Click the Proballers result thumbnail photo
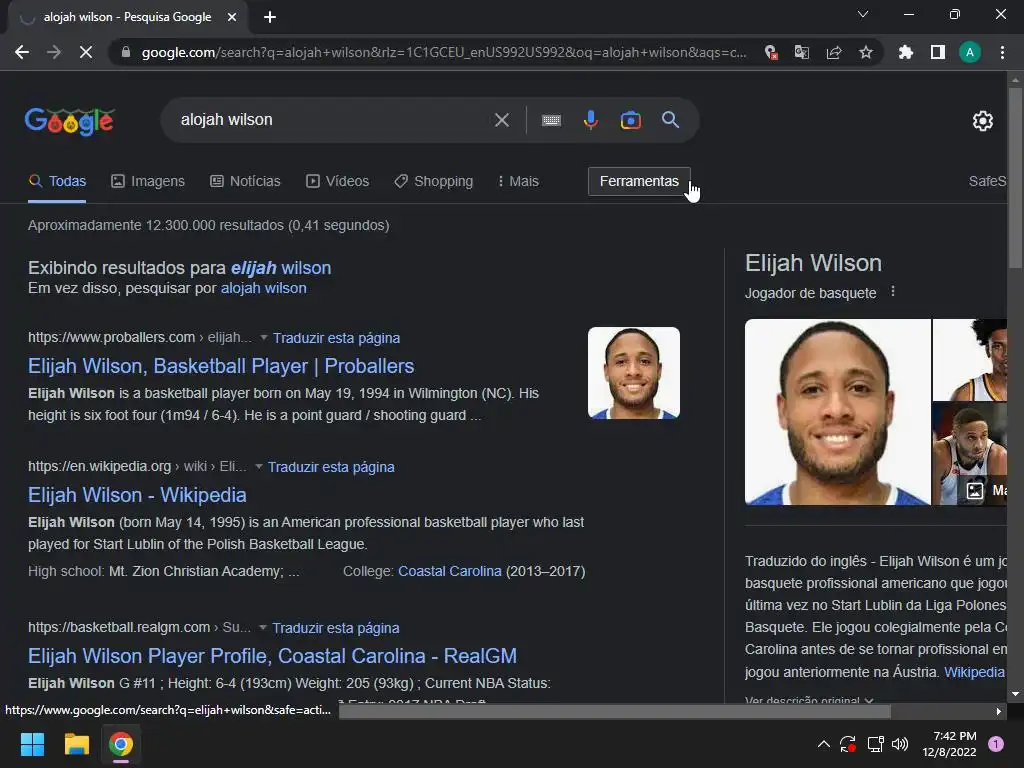Viewport: 1024px width, 768px height. (633, 373)
